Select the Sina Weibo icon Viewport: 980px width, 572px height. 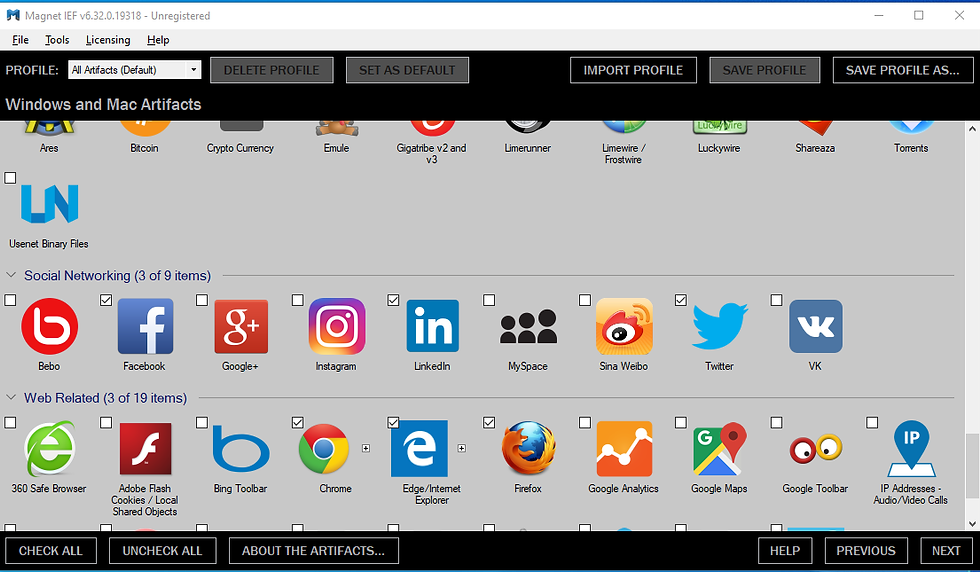tap(624, 326)
